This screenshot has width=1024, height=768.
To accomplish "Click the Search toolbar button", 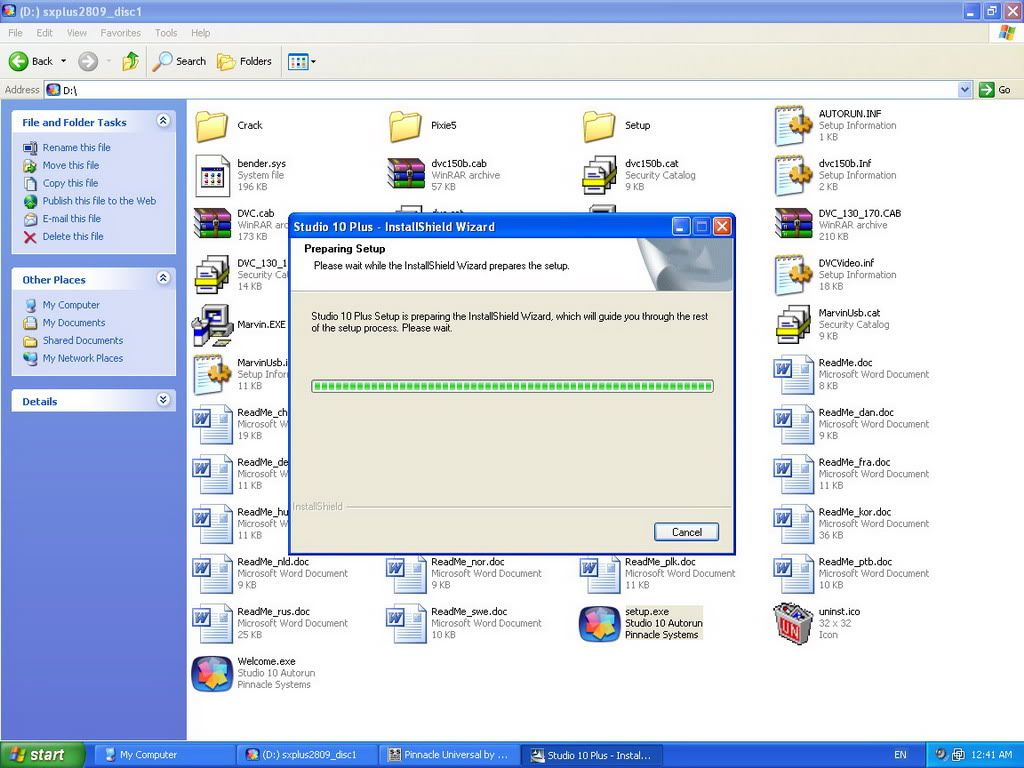I will [180, 61].
